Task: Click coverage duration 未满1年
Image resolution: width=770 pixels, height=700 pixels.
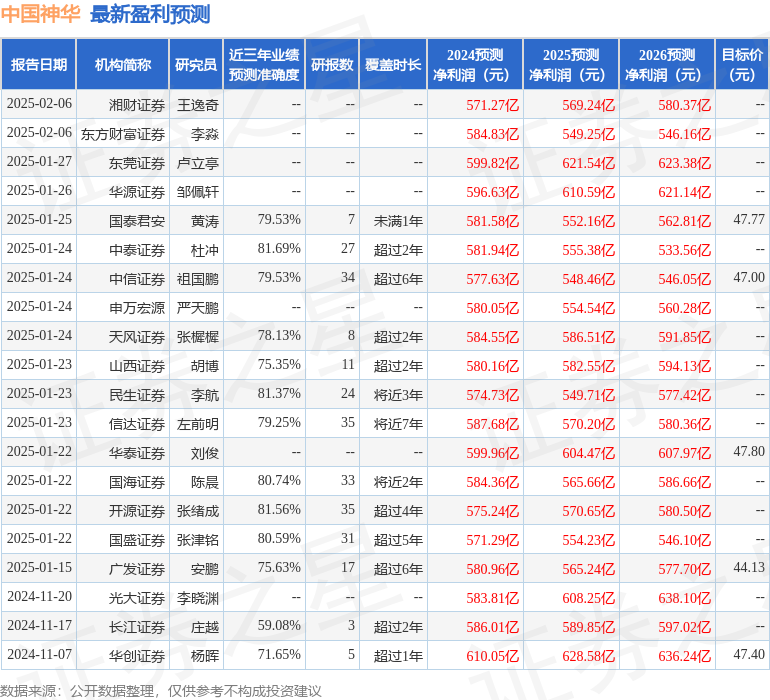Action: [398, 221]
